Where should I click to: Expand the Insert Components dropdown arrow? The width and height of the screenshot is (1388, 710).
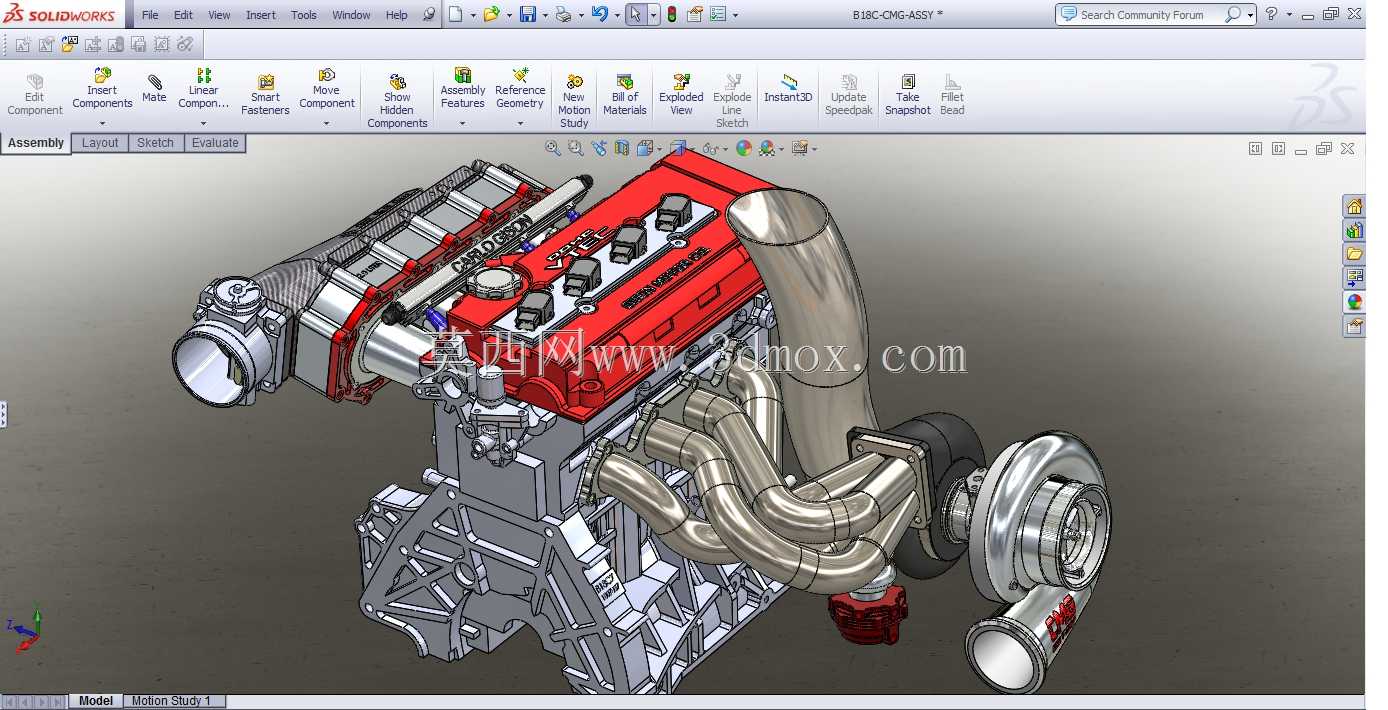102,124
